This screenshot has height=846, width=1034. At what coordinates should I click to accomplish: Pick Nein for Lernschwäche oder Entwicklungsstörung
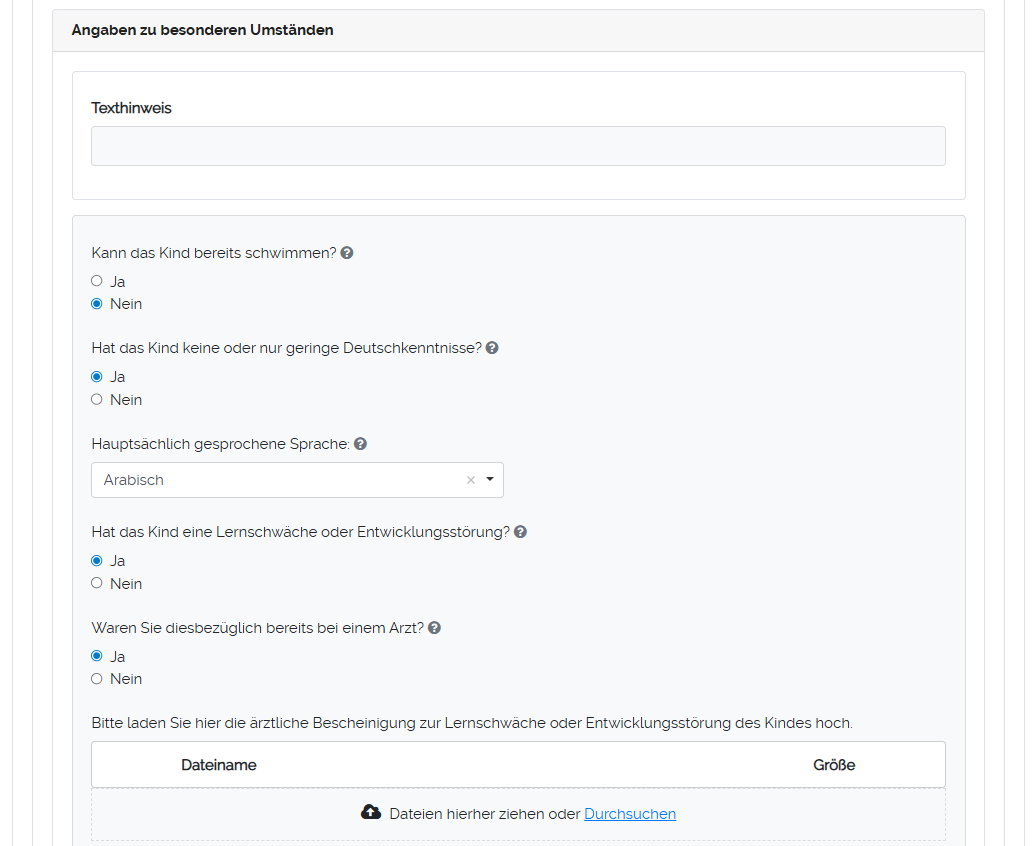[97, 583]
